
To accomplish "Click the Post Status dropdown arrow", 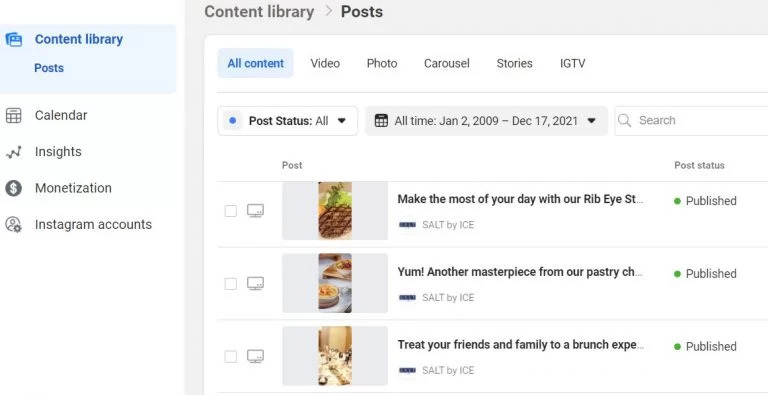I will pos(342,121).
